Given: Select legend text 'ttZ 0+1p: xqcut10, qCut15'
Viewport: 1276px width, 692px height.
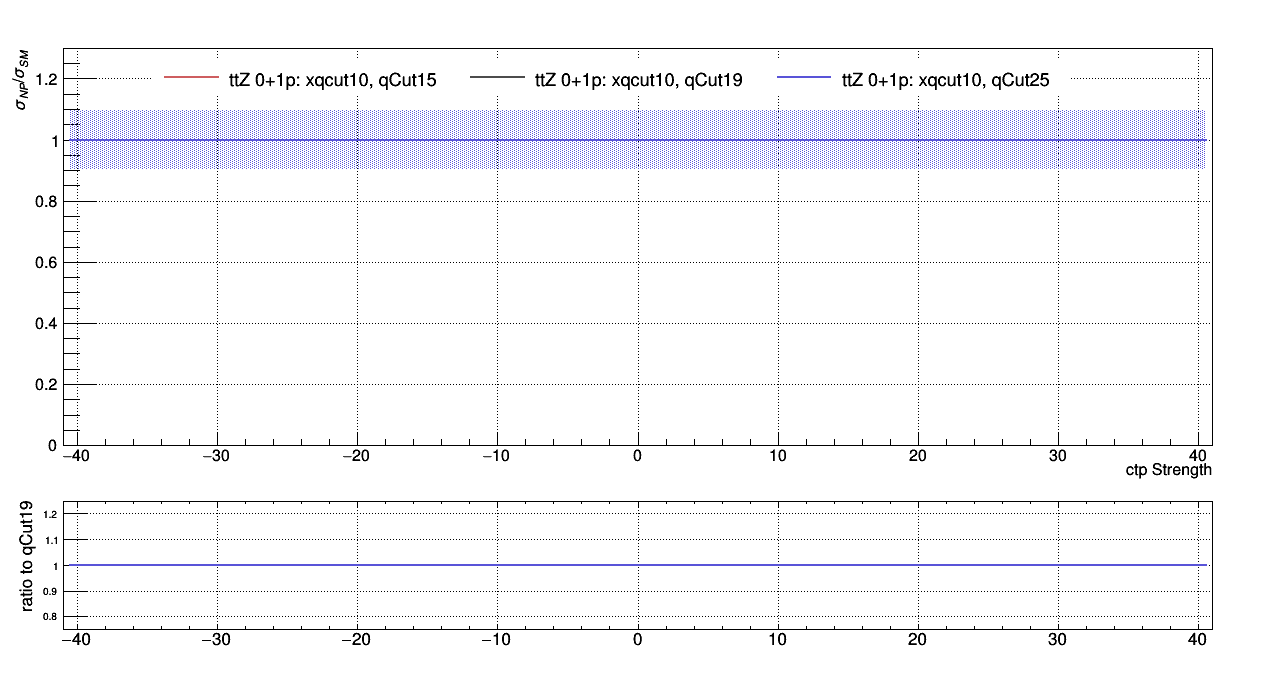Looking at the screenshot, I should [x=332, y=80].
